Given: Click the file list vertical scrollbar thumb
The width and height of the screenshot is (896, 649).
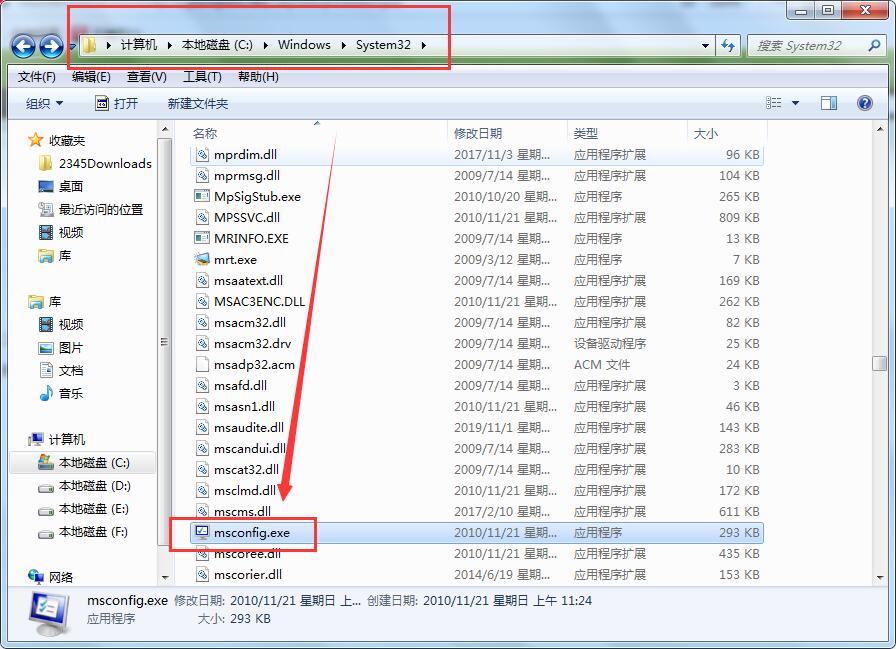Looking at the screenshot, I should (x=879, y=363).
